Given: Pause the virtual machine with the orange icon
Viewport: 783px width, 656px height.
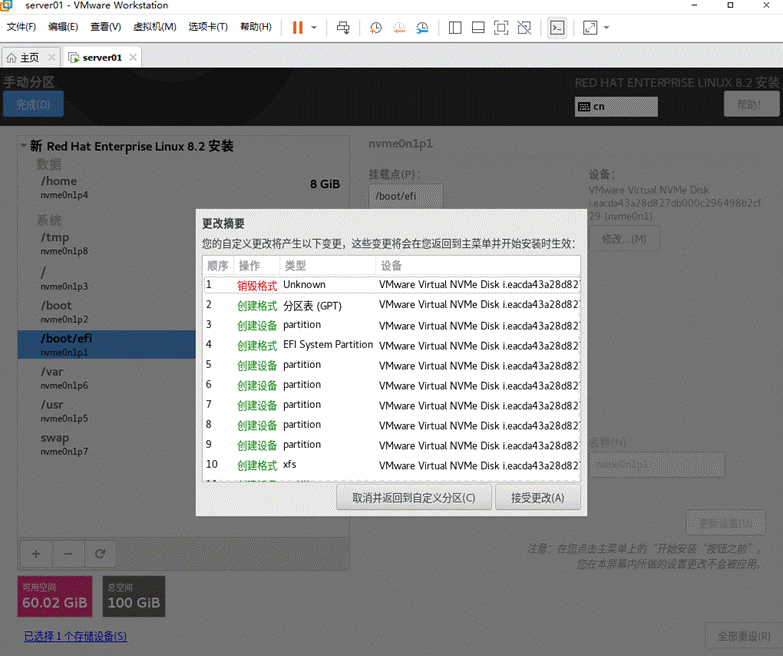Looking at the screenshot, I should [298, 27].
